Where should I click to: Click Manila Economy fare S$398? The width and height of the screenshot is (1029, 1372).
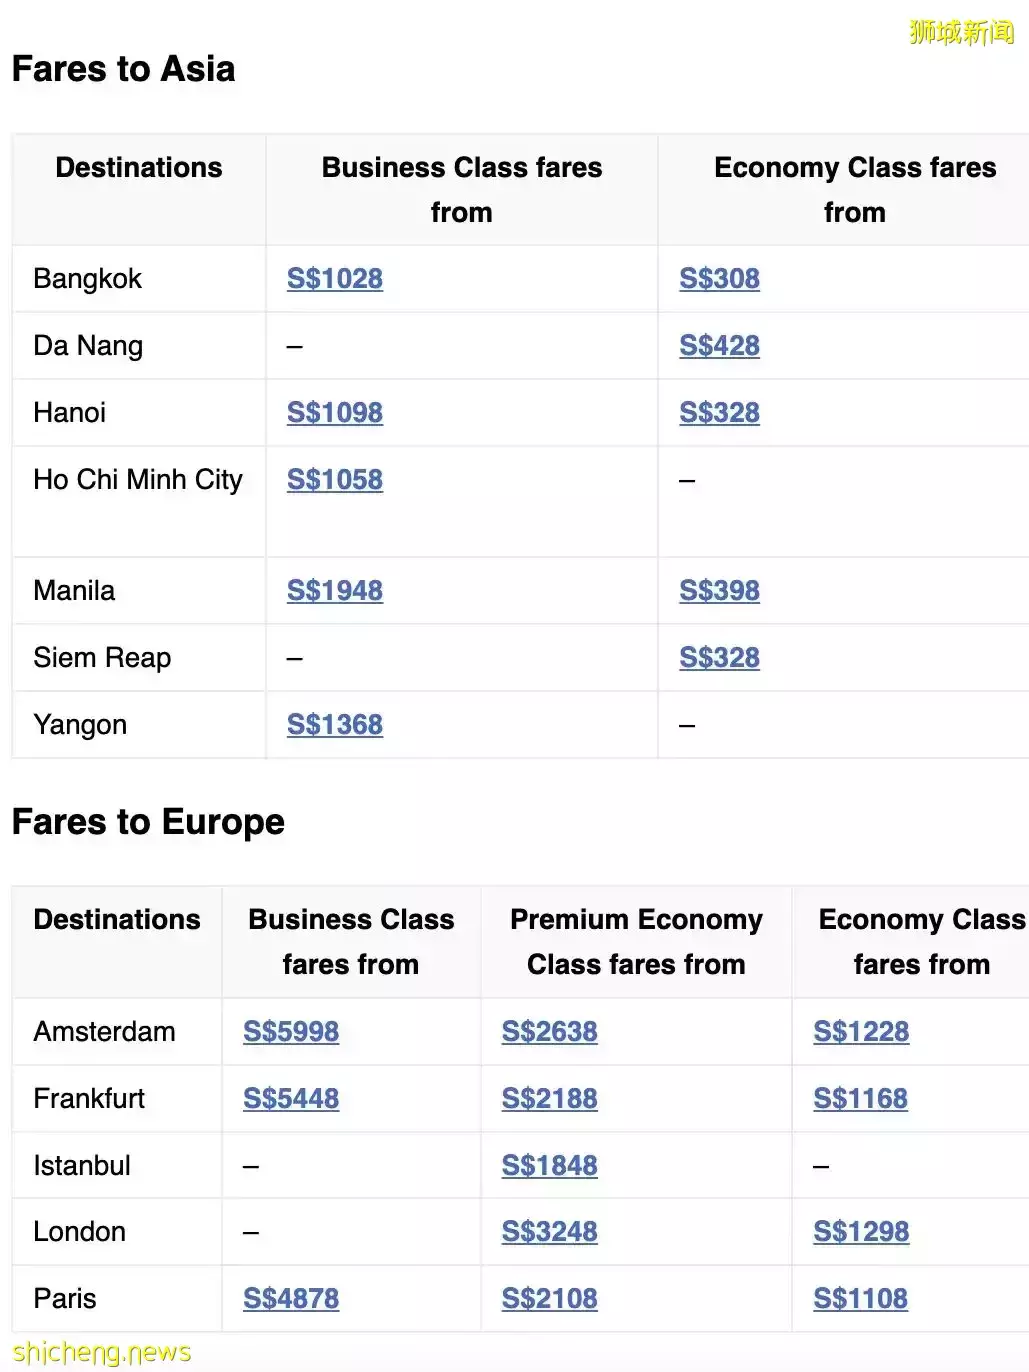[719, 591]
